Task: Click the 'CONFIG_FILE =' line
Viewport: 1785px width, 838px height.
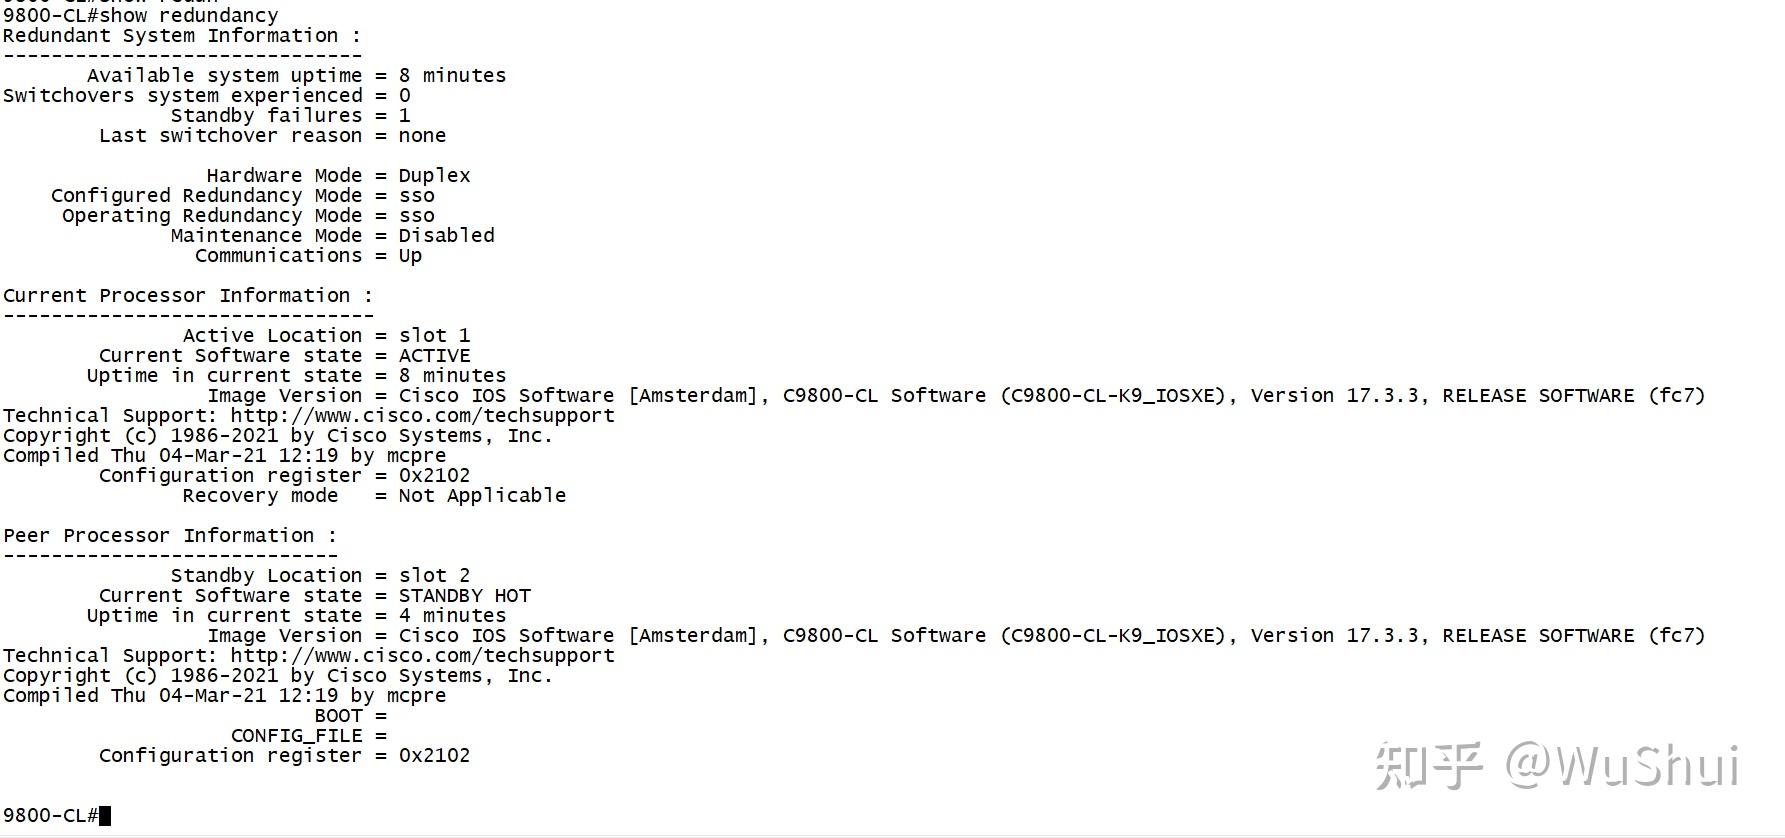Action: [x=308, y=736]
